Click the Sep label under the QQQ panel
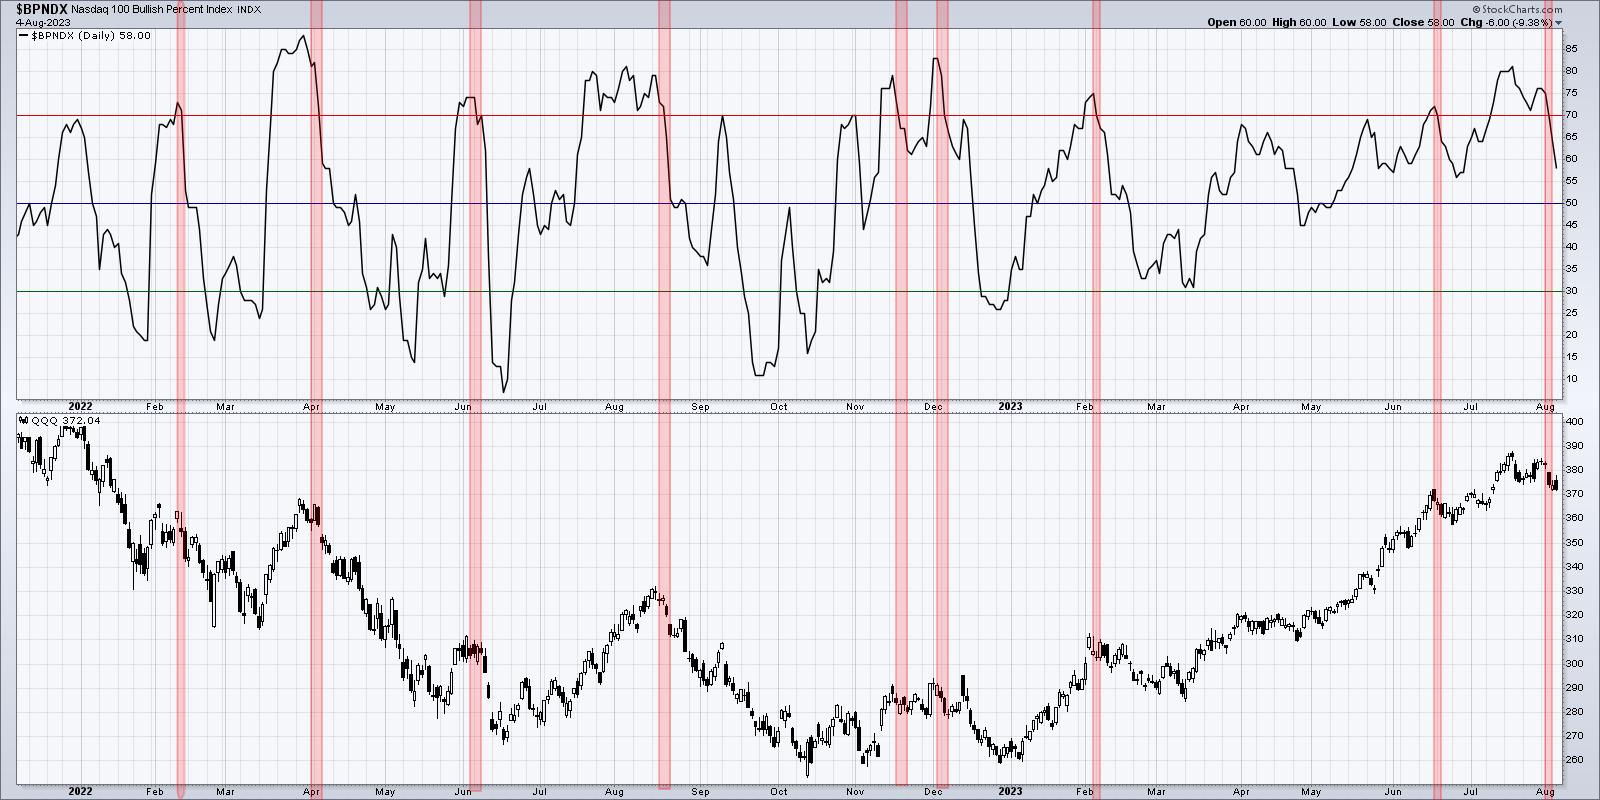The height and width of the screenshot is (800, 1600). coord(700,792)
